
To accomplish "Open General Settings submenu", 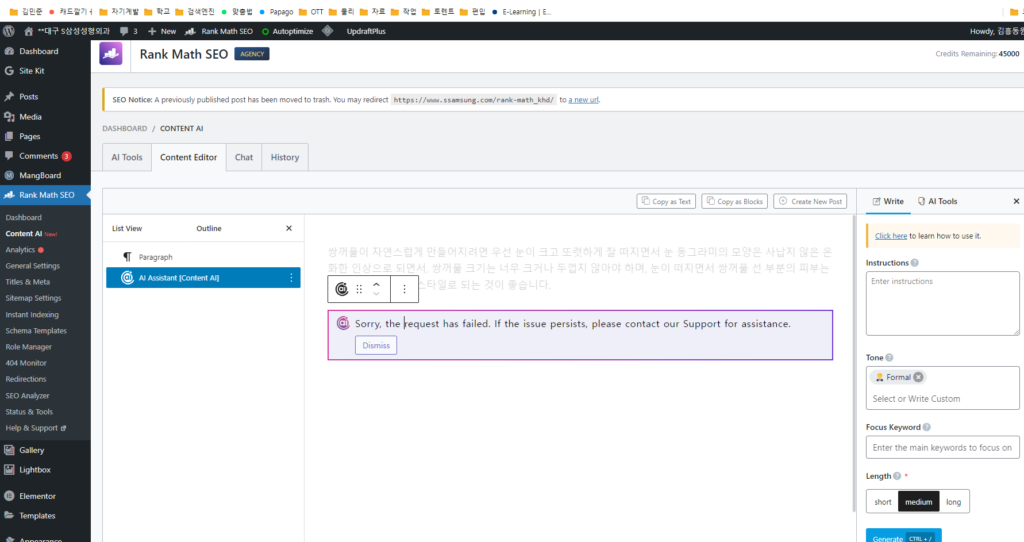I will [x=33, y=266].
